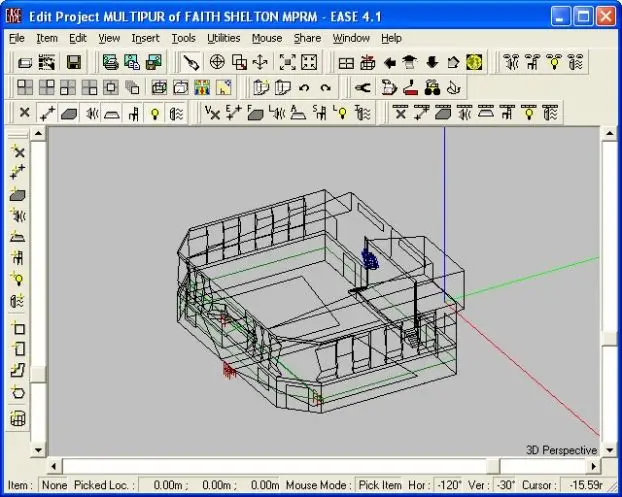Click the undo curved arrow icon

click(x=304, y=88)
